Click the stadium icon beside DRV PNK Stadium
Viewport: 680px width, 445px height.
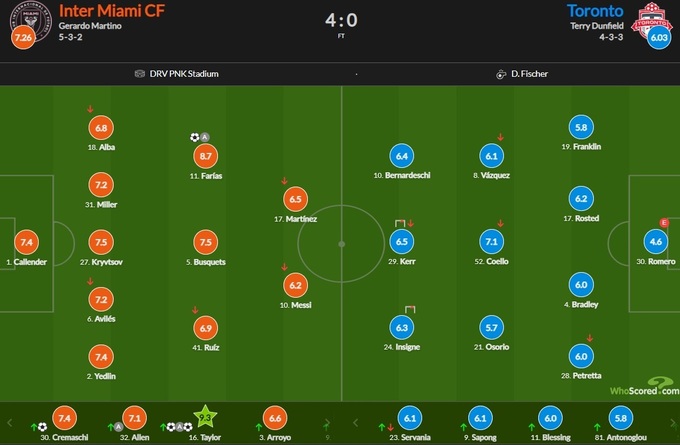(x=138, y=74)
